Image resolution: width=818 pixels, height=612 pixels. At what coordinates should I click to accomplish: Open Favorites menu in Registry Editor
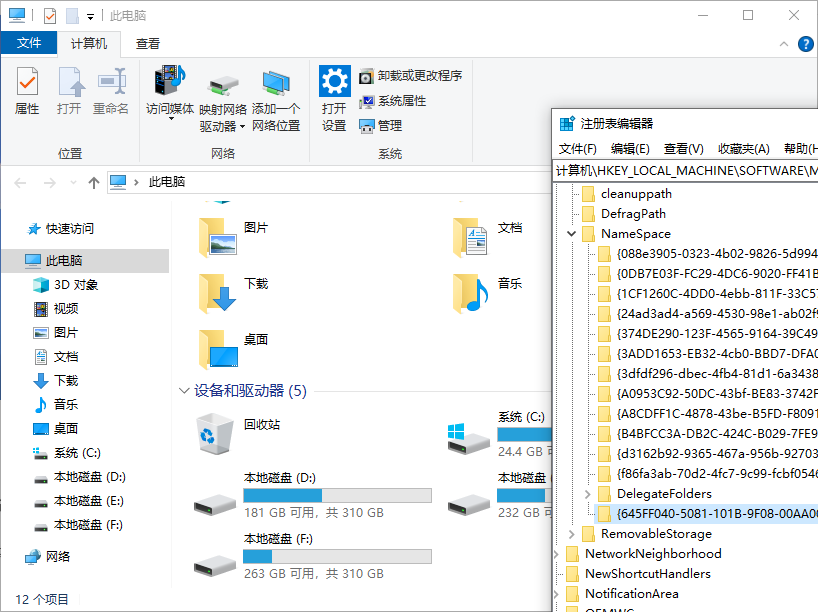[x=743, y=149]
